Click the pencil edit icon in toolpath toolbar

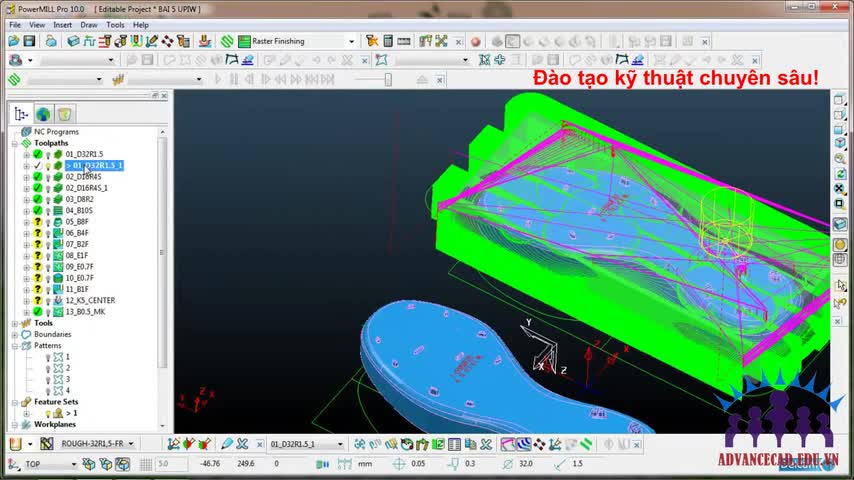coord(227,444)
